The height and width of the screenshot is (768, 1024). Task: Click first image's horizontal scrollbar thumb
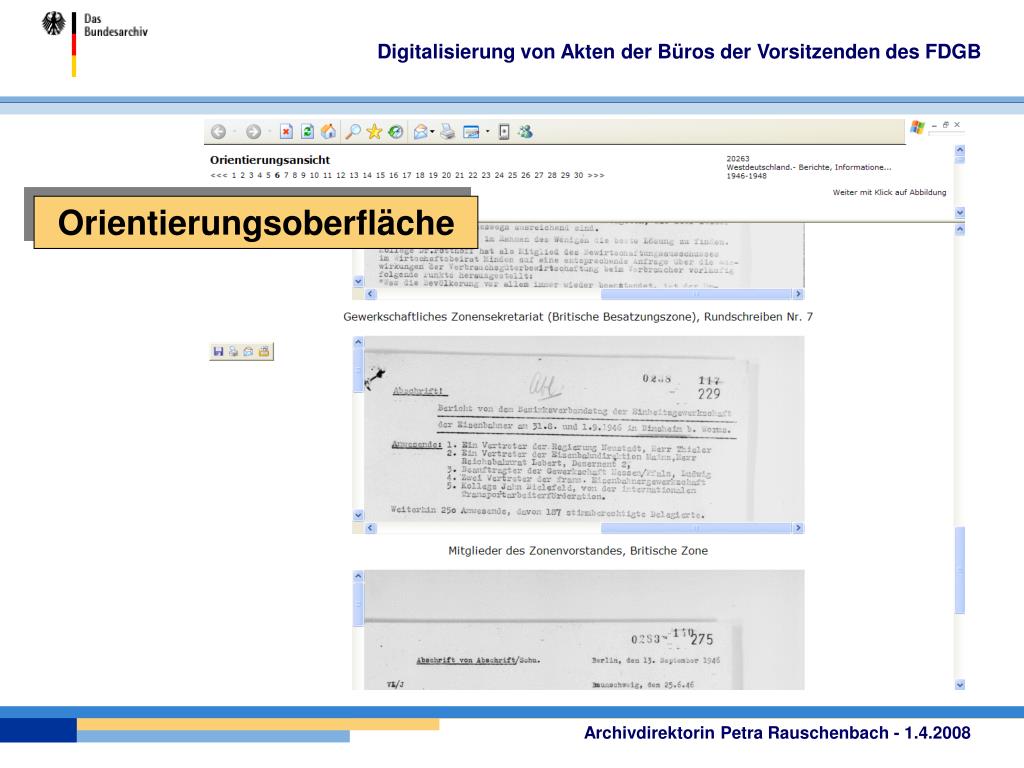click(x=696, y=294)
